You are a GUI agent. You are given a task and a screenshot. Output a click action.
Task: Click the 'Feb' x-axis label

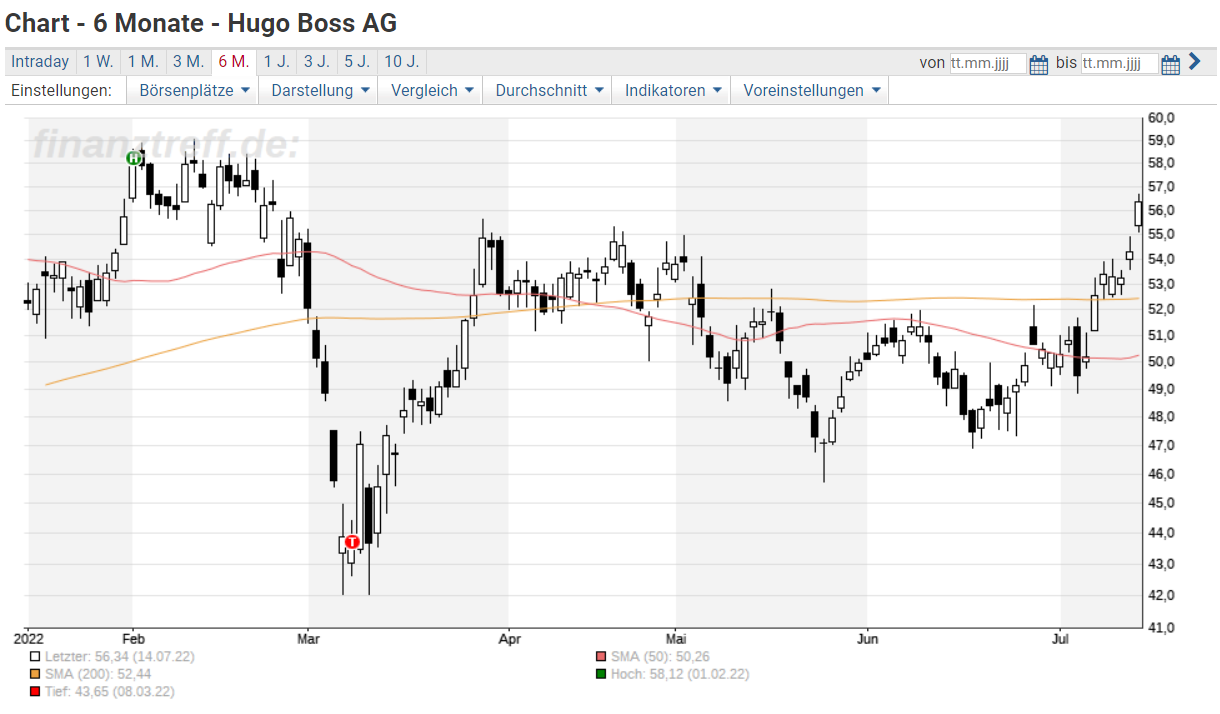coord(133,637)
